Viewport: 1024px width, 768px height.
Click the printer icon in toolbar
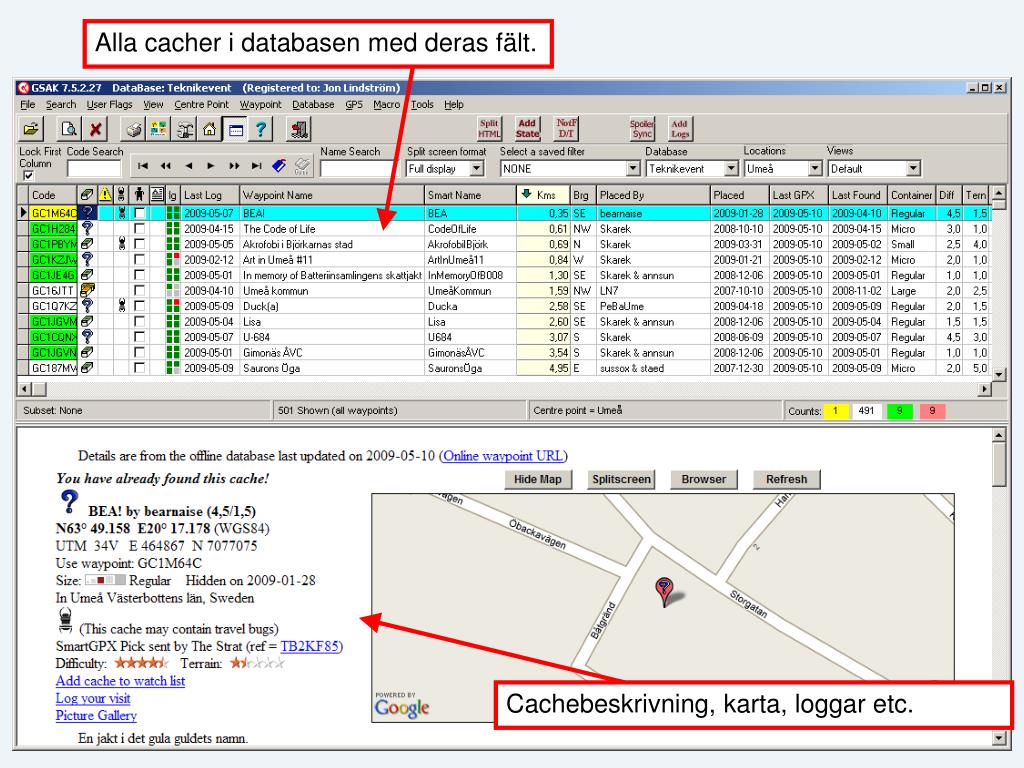click(x=134, y=129)
